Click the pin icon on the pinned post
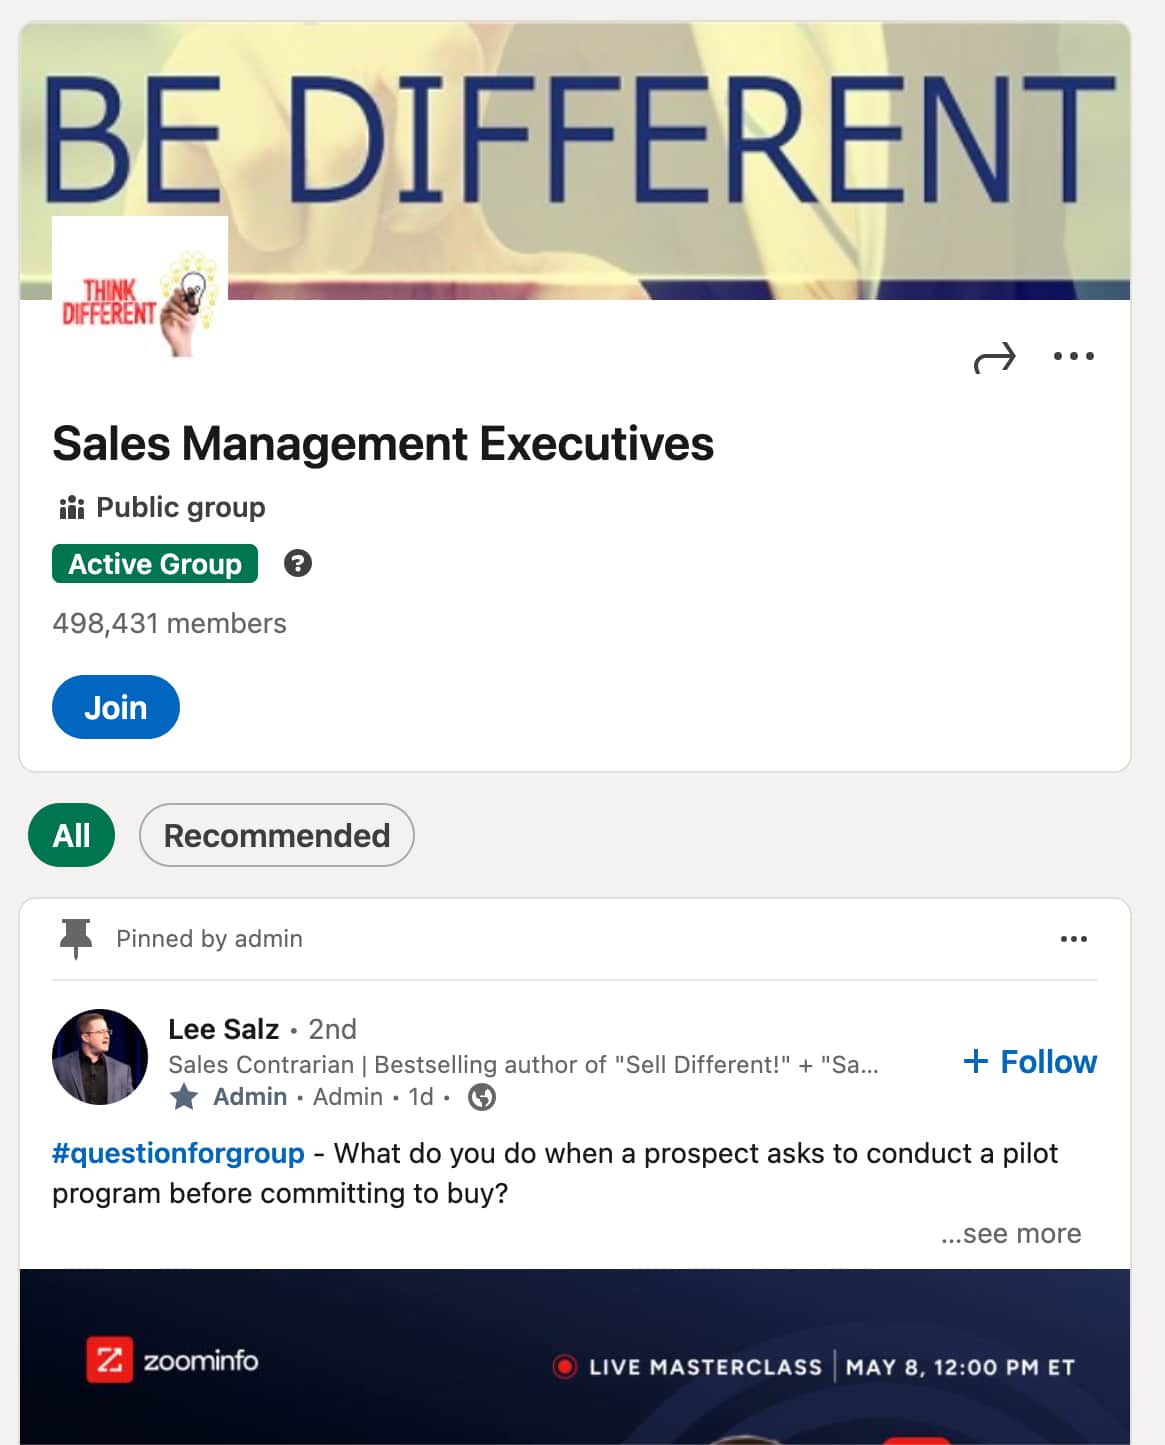Image resolution: width=1165 pixels, height=1445 pixels. [x=74, y=939]
